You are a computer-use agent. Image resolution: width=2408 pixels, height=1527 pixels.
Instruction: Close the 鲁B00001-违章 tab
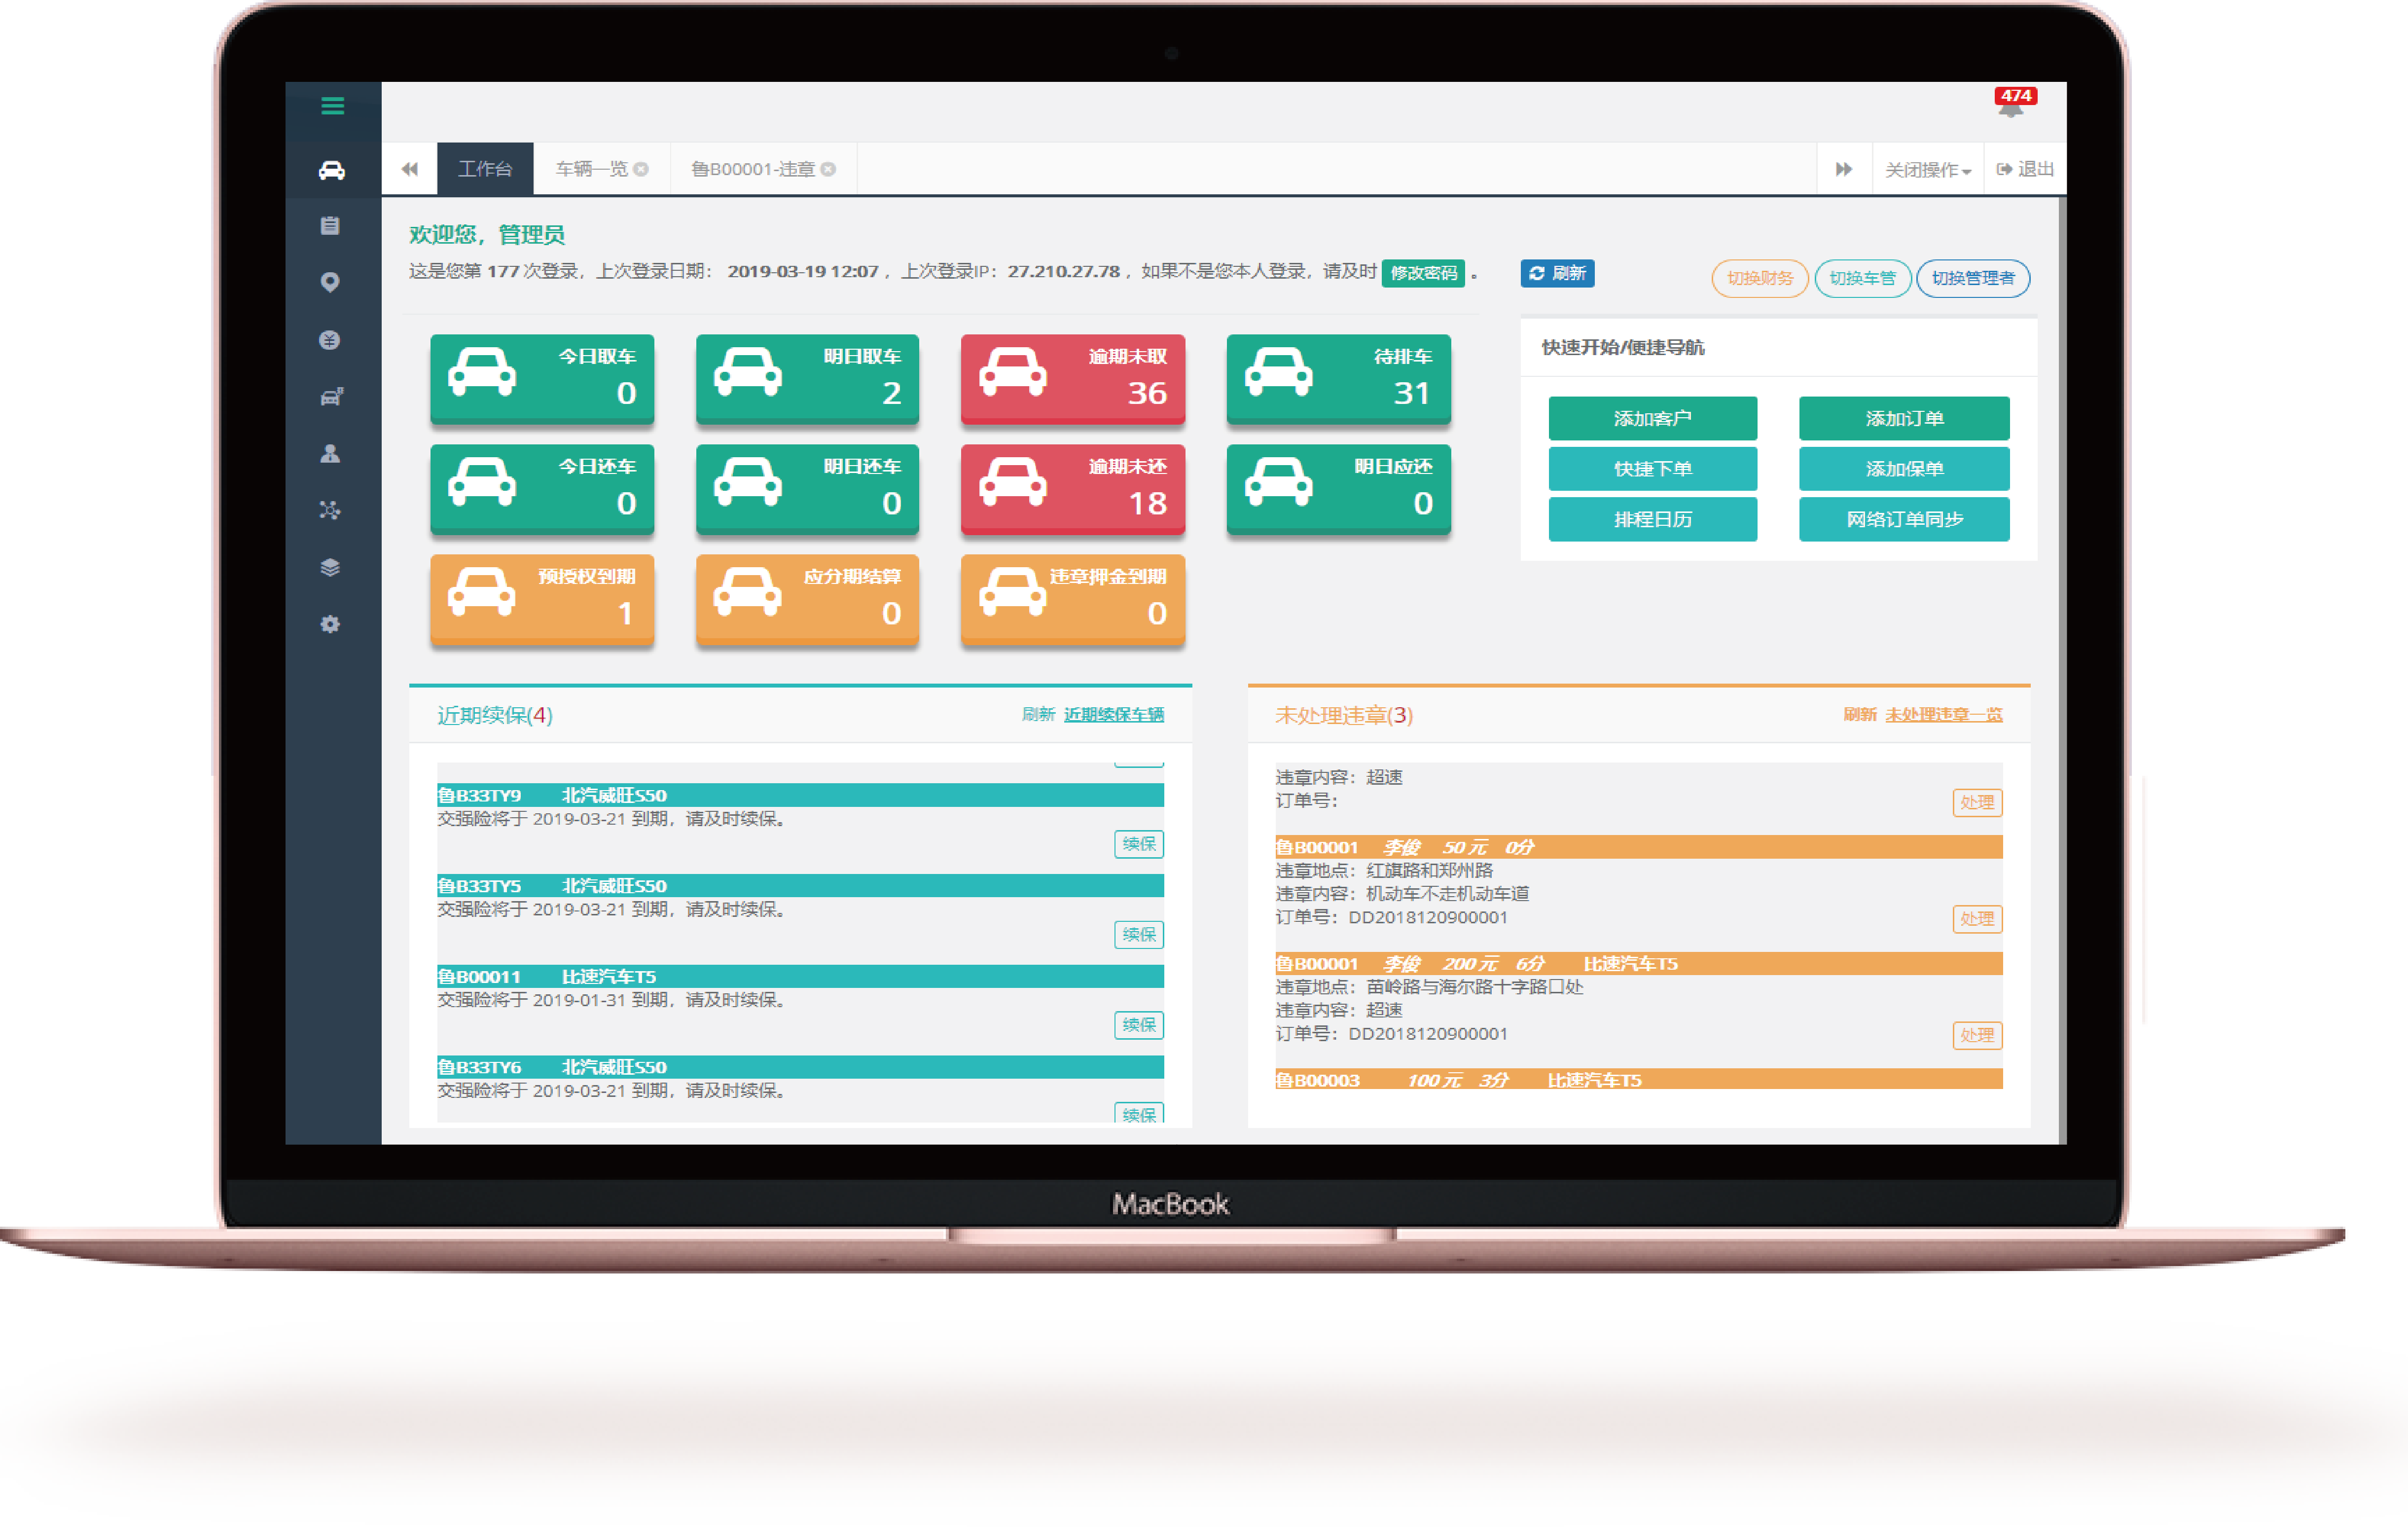point(828,170)
